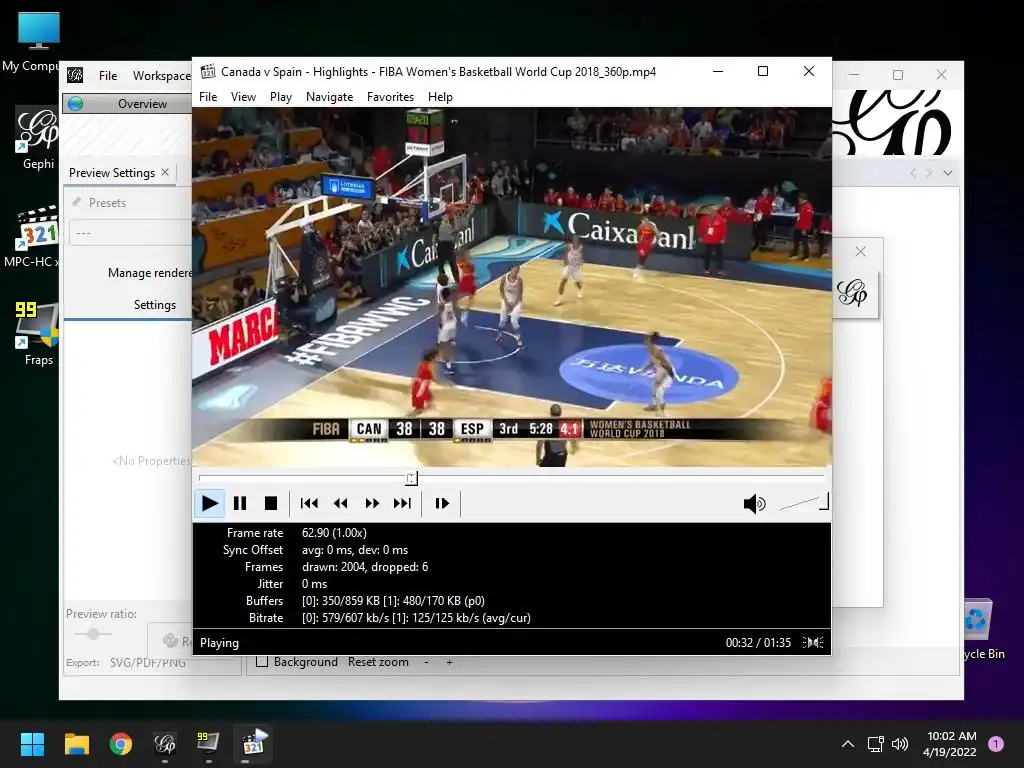Select the Preview Settings tab
This screenshot has width=1024, height=768.
coord(112,172)
